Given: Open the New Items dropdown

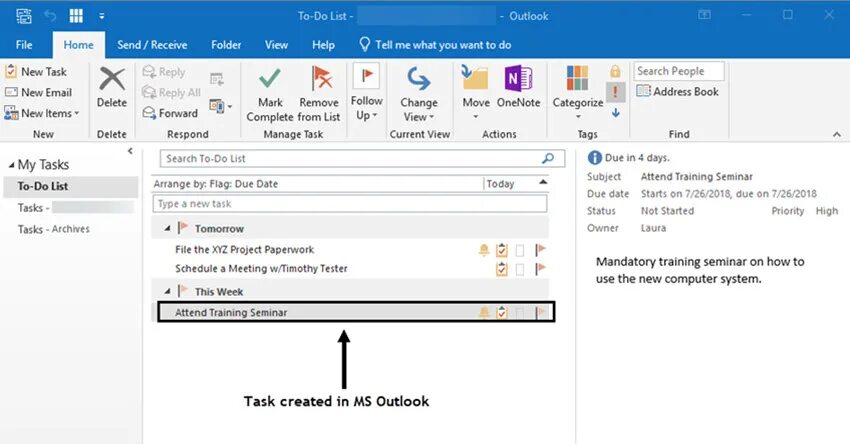Looking at the screenshot, I should (x=42, y=113).
